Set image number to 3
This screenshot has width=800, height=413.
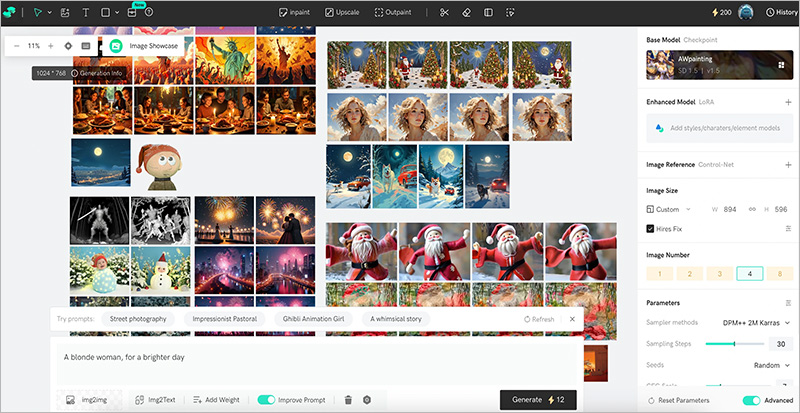point(719,274)
